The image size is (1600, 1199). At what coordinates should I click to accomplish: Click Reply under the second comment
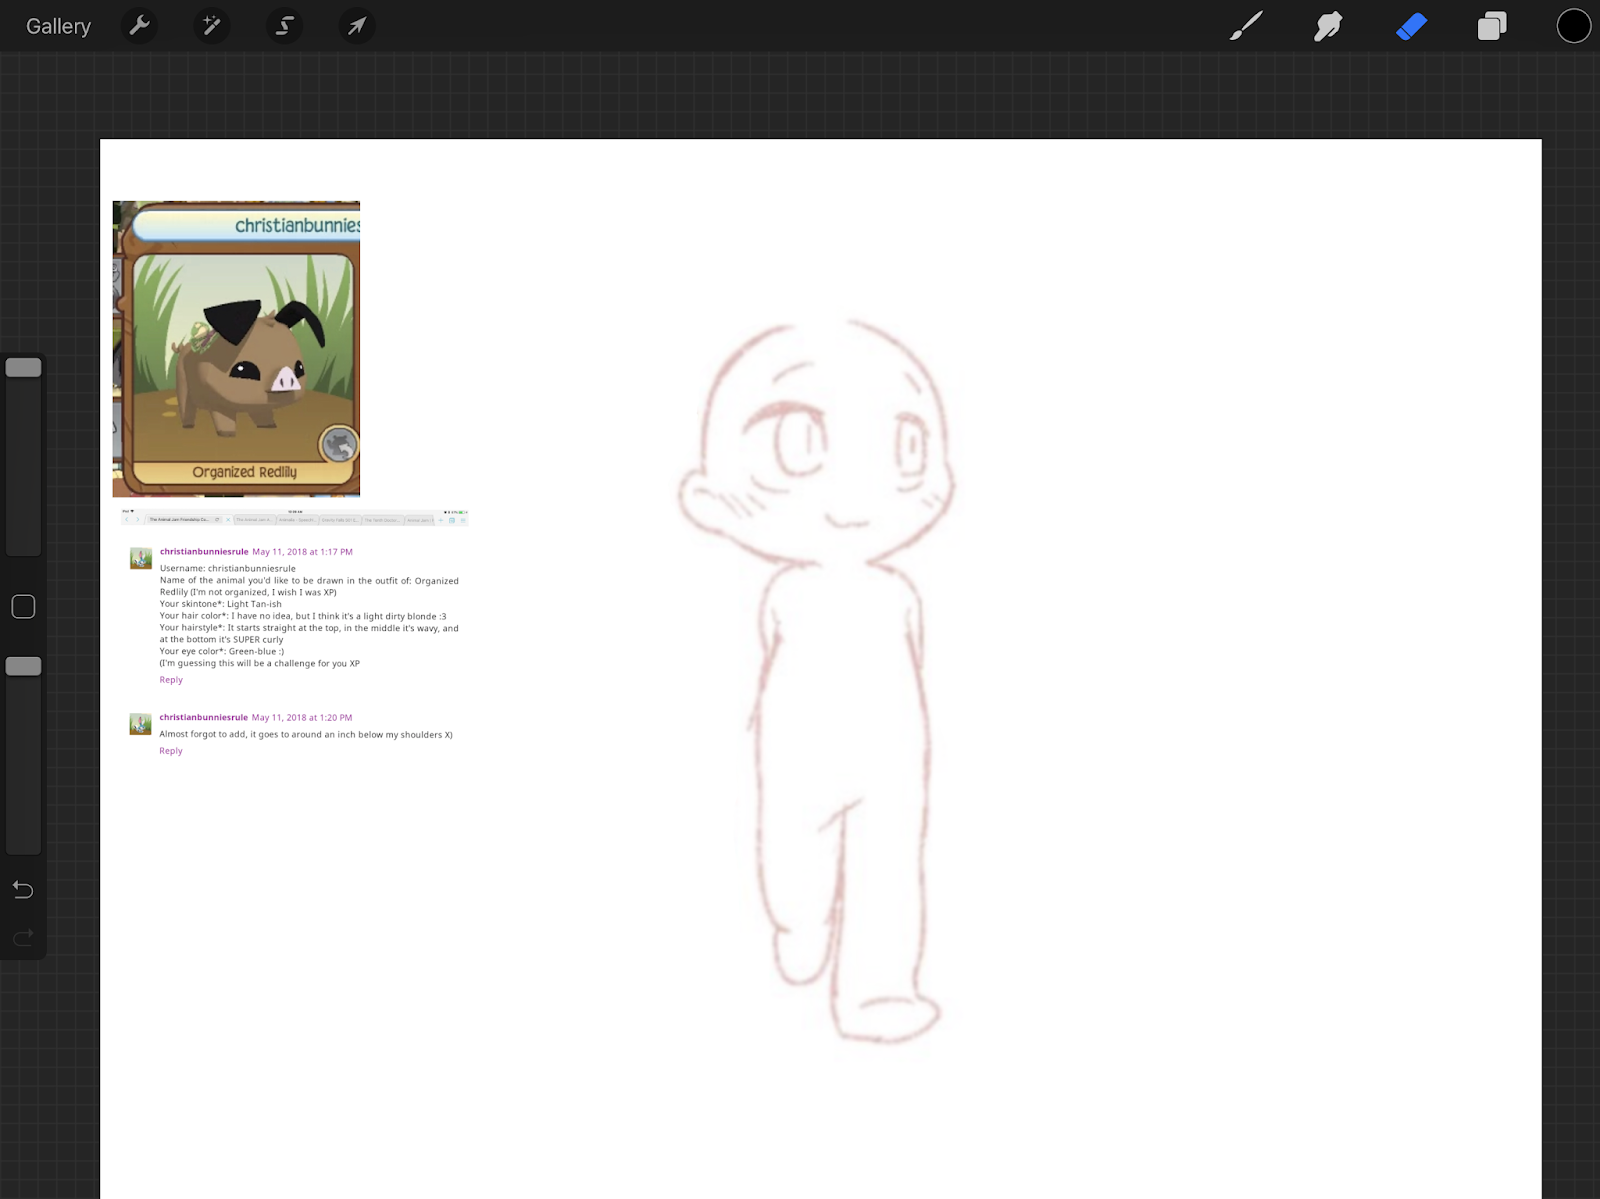pyautogui.click(x=171, y=750)
